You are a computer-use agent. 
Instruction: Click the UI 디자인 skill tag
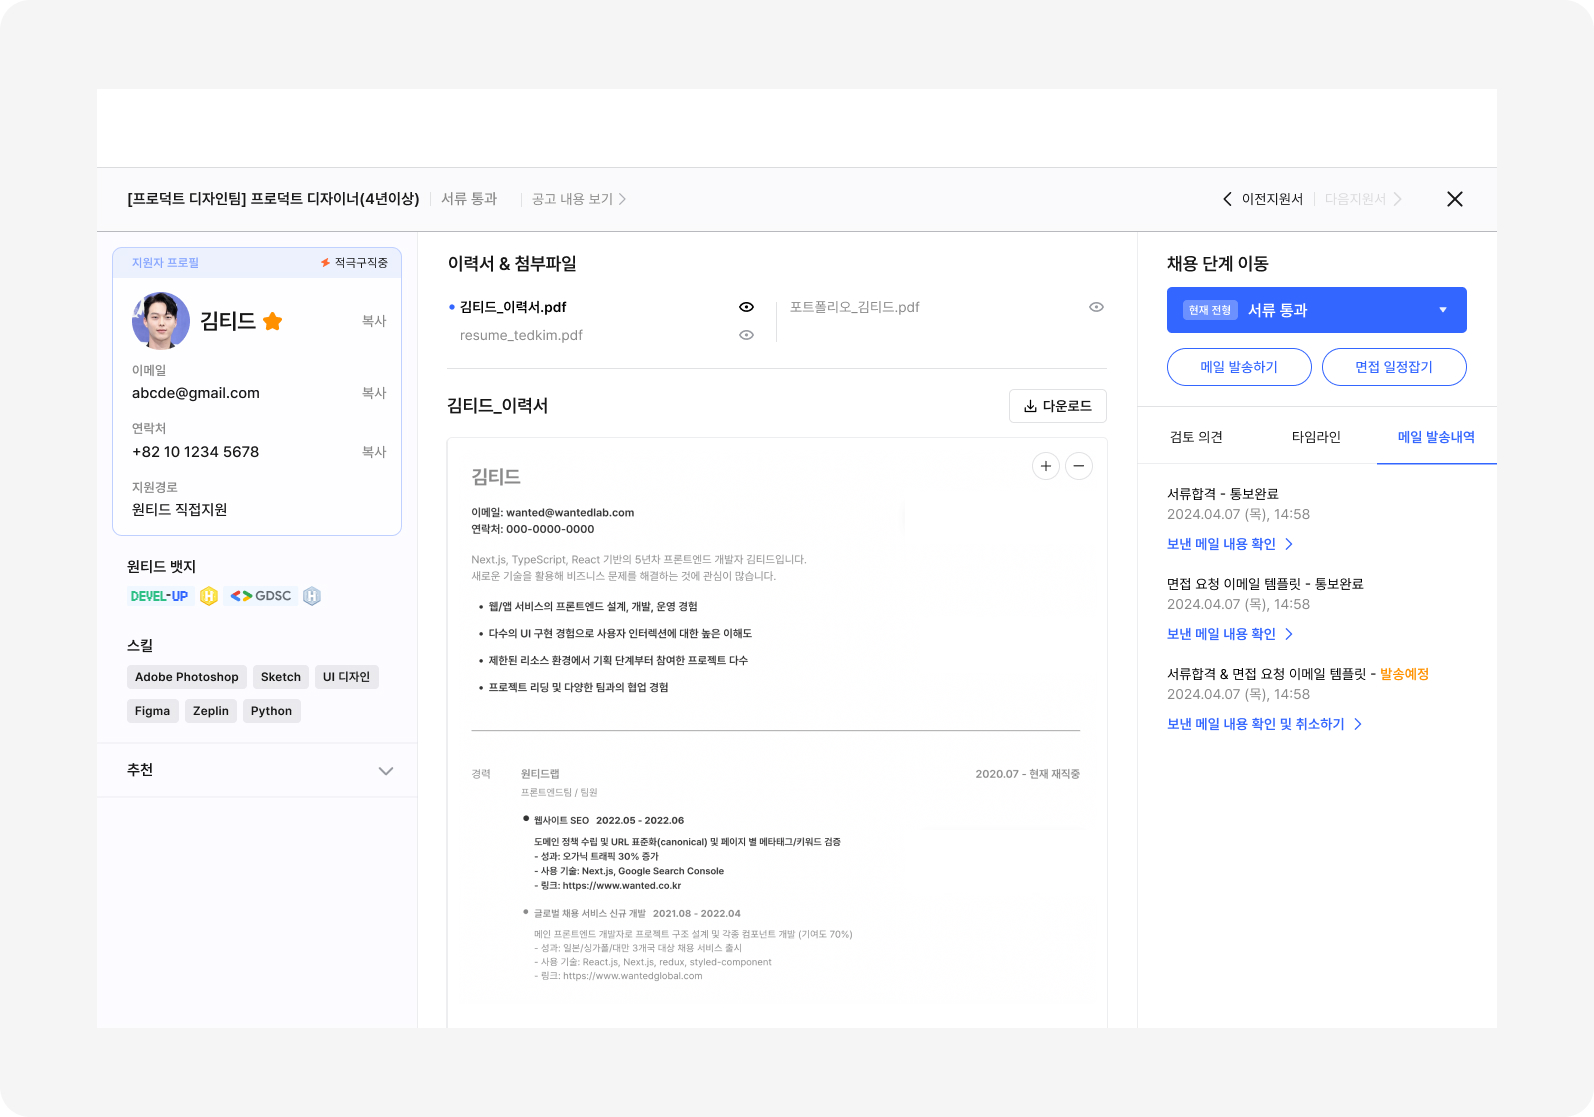coord(346,677)
